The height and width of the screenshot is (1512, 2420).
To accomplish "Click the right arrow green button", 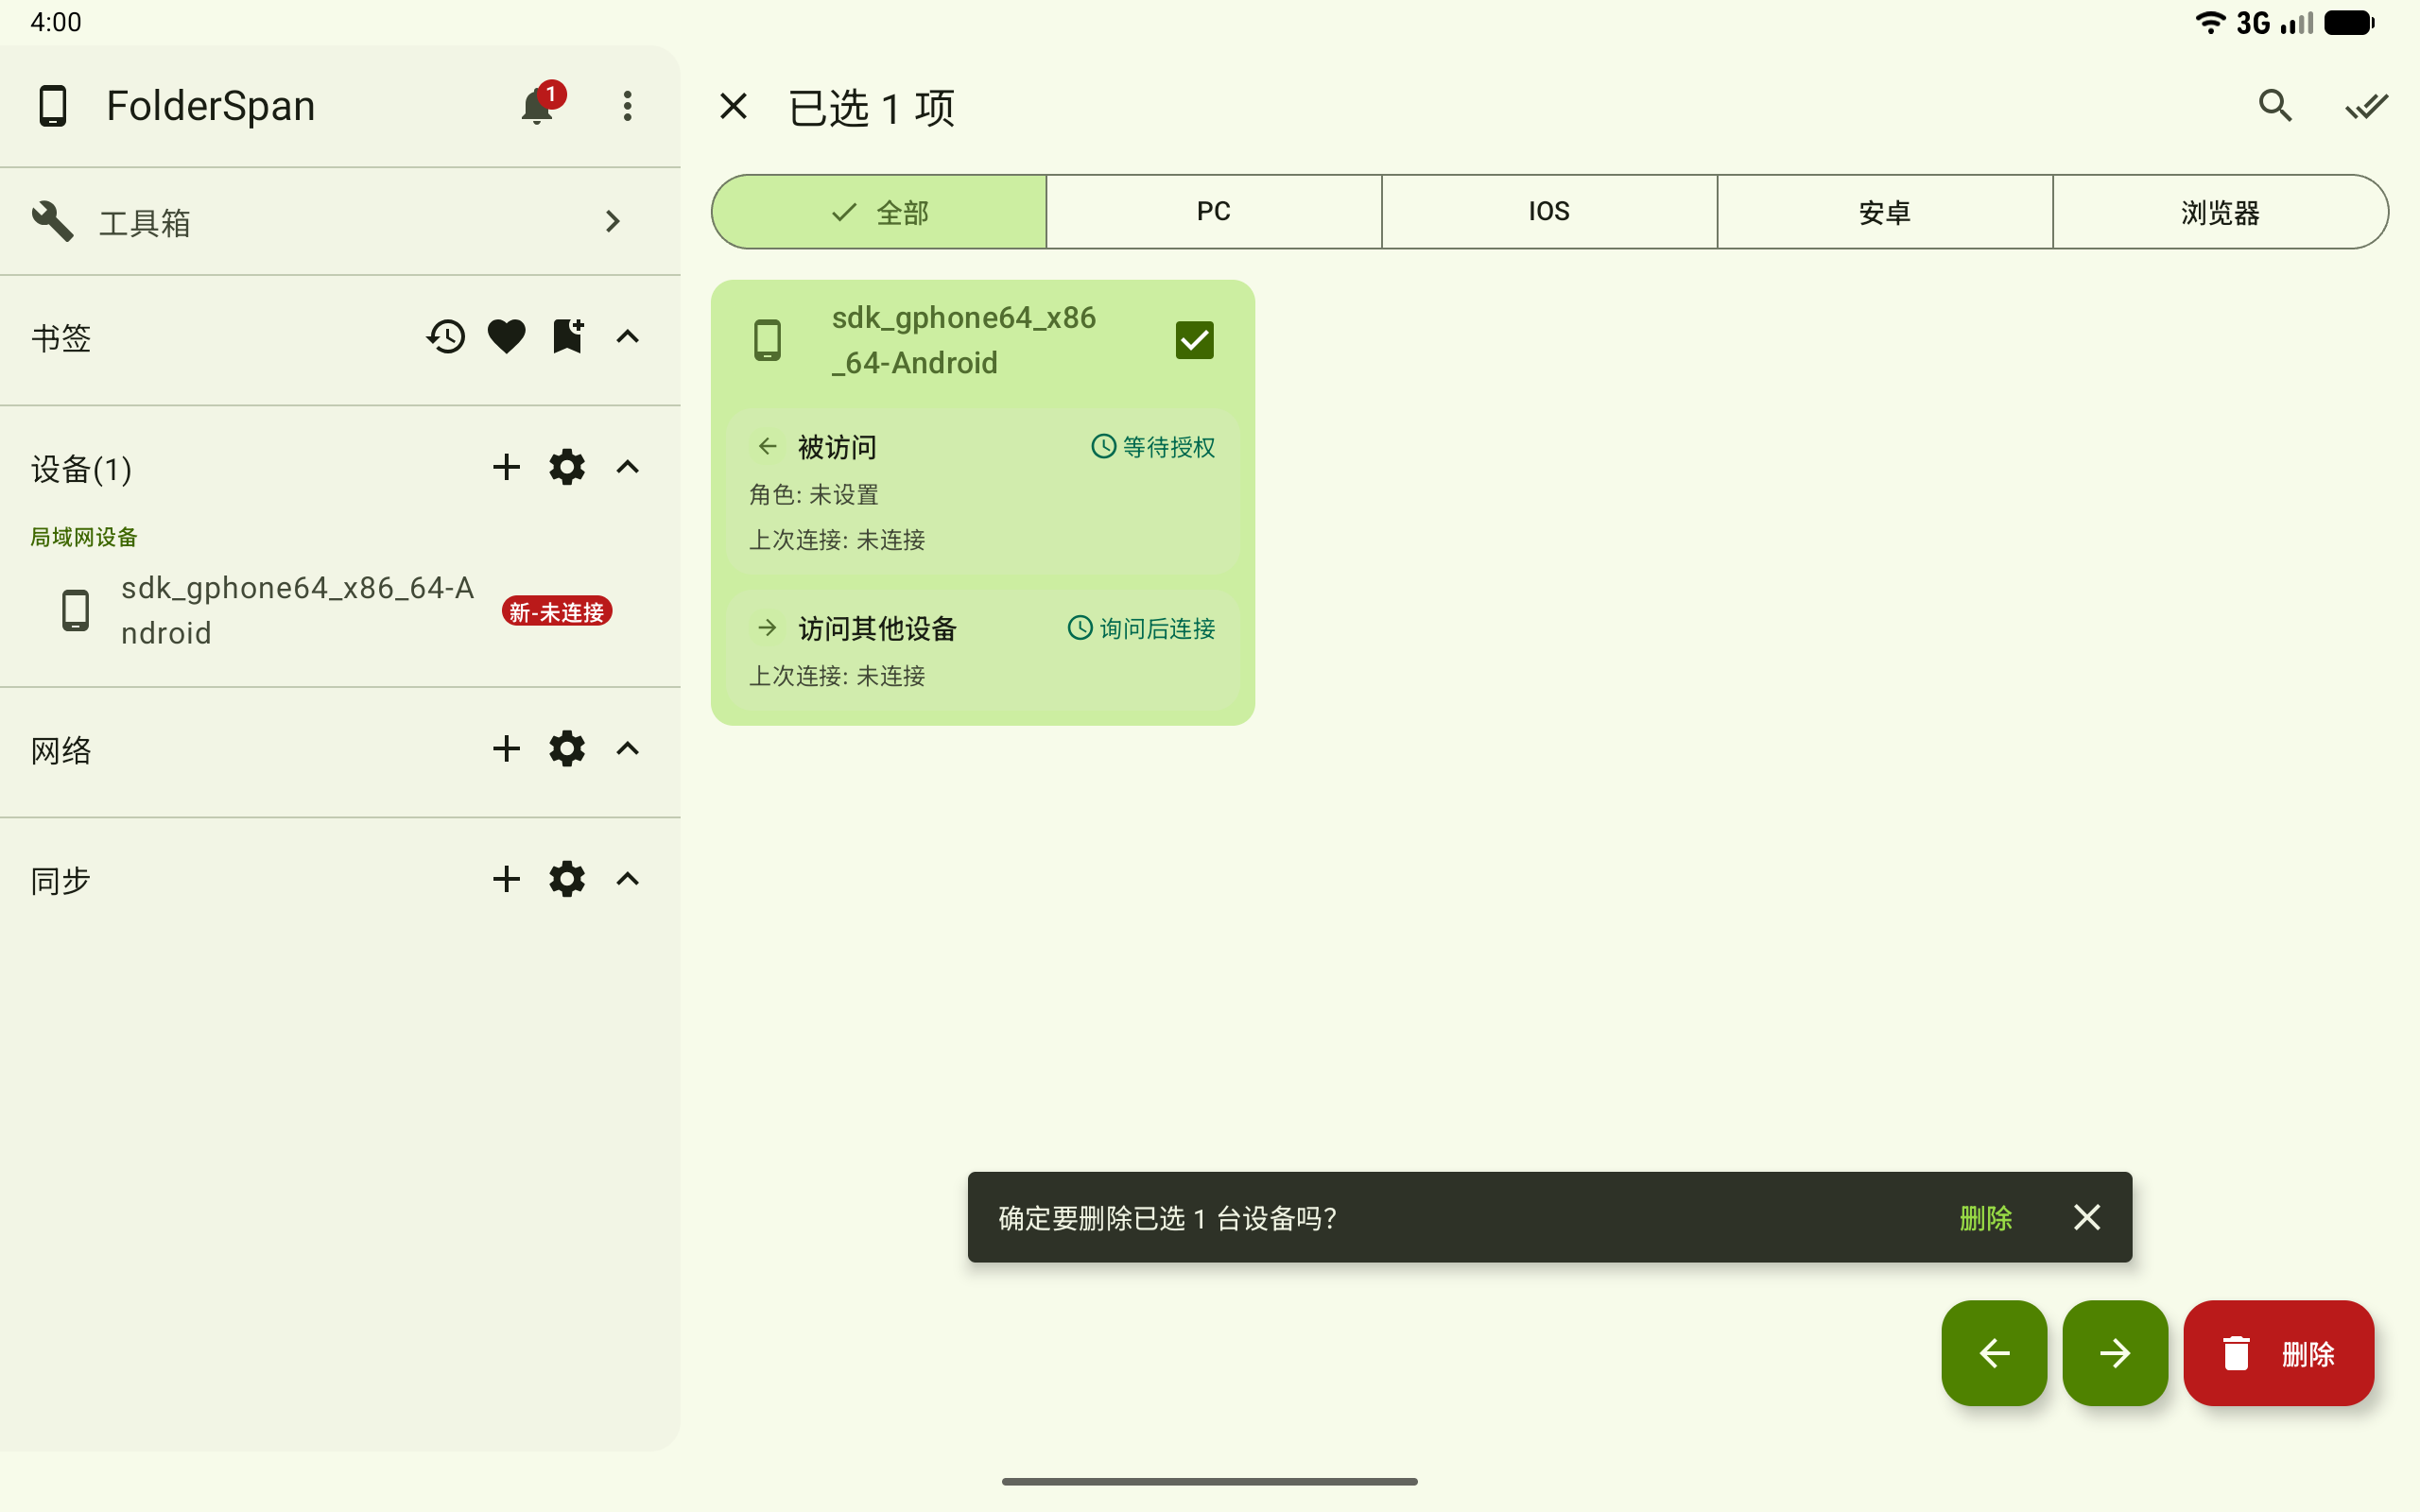I will (2115, 1353).
